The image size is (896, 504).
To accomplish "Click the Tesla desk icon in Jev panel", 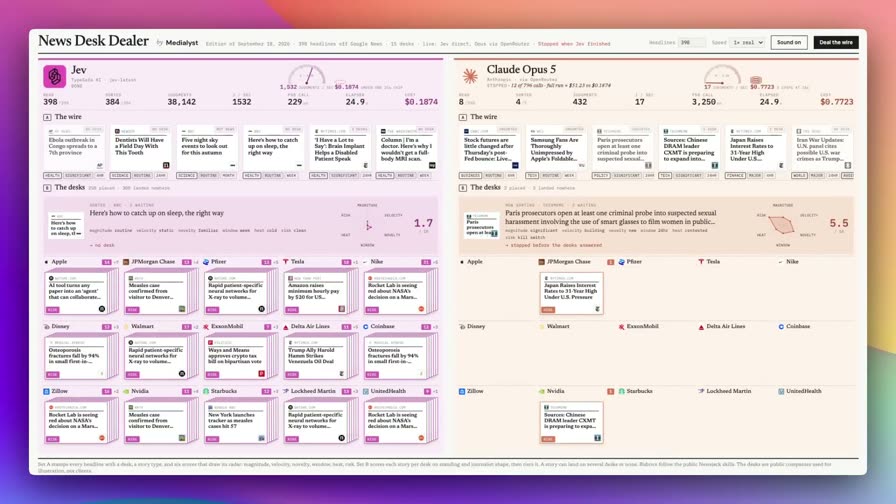I will [x=286, y=262].
